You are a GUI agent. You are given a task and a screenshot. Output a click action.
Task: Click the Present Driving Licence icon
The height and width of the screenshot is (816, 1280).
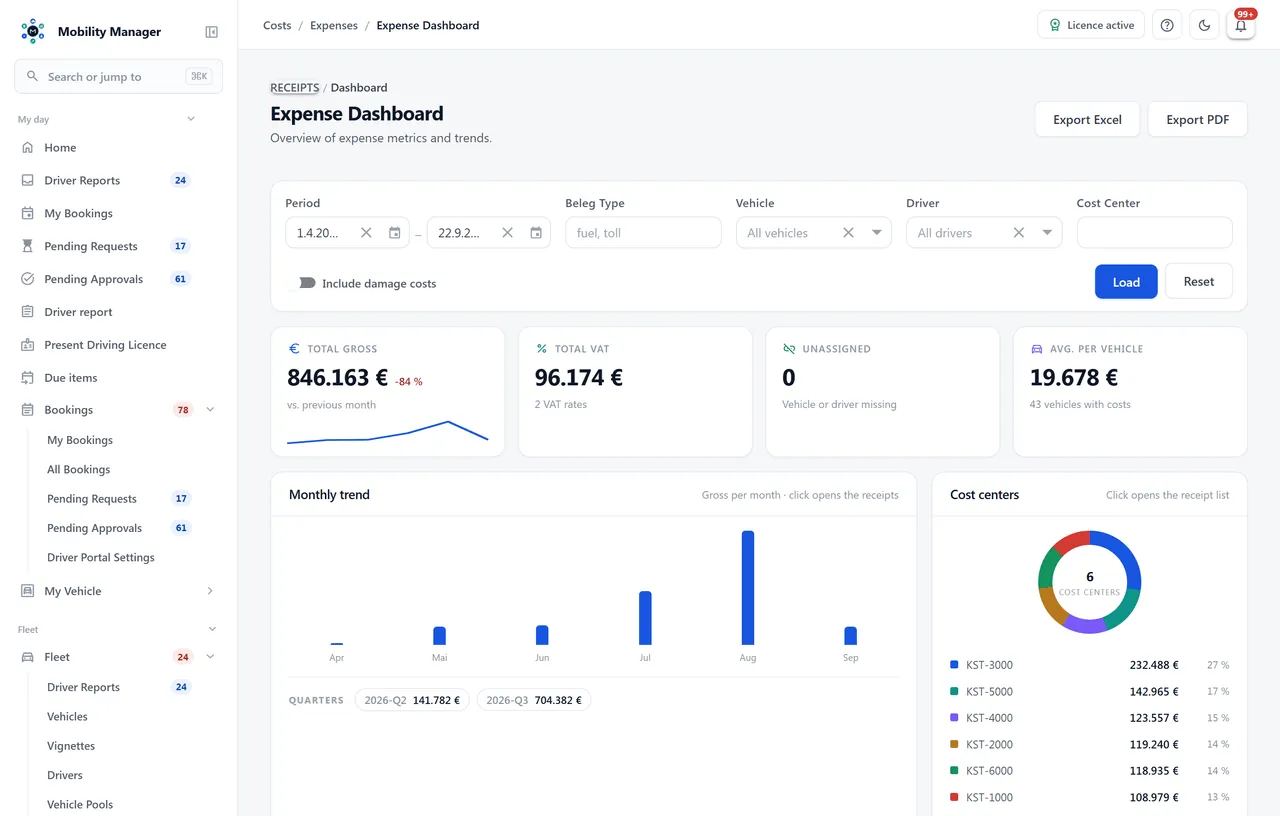27,345
